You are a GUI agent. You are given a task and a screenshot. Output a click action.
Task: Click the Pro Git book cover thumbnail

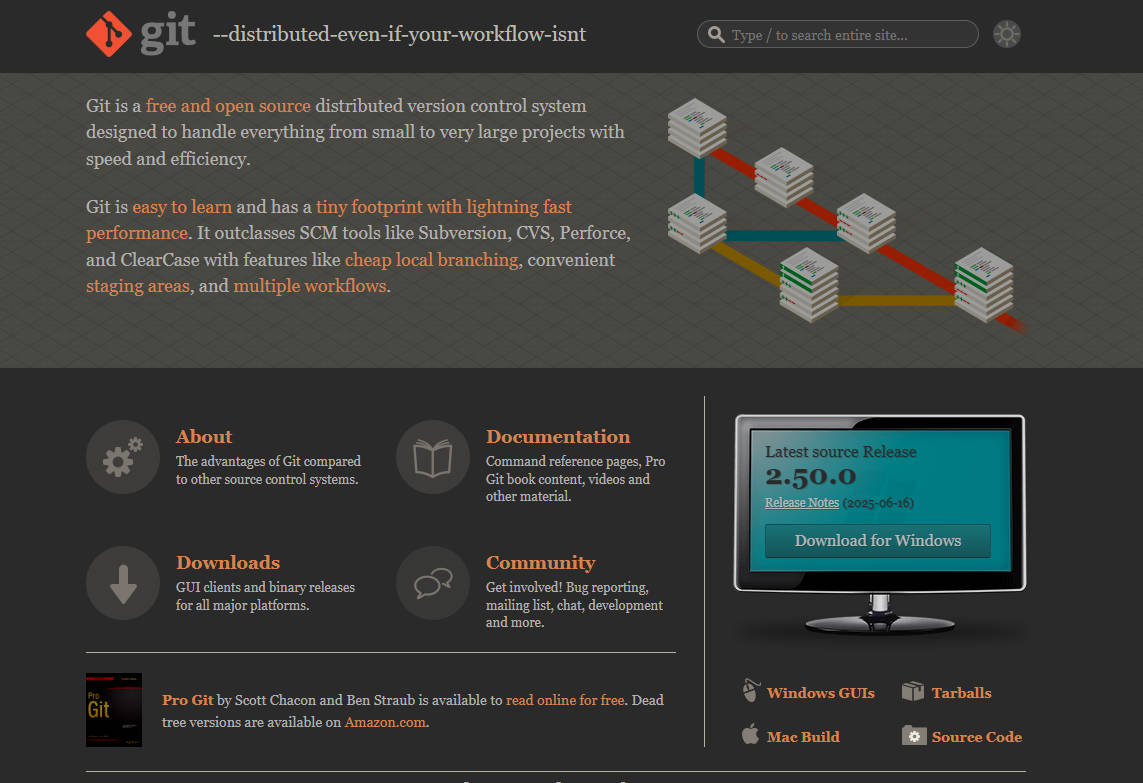tap(114, 709)
